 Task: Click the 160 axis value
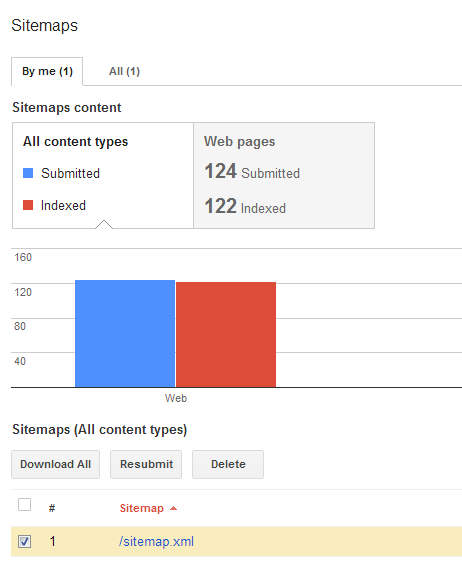(x=23, y=257)
